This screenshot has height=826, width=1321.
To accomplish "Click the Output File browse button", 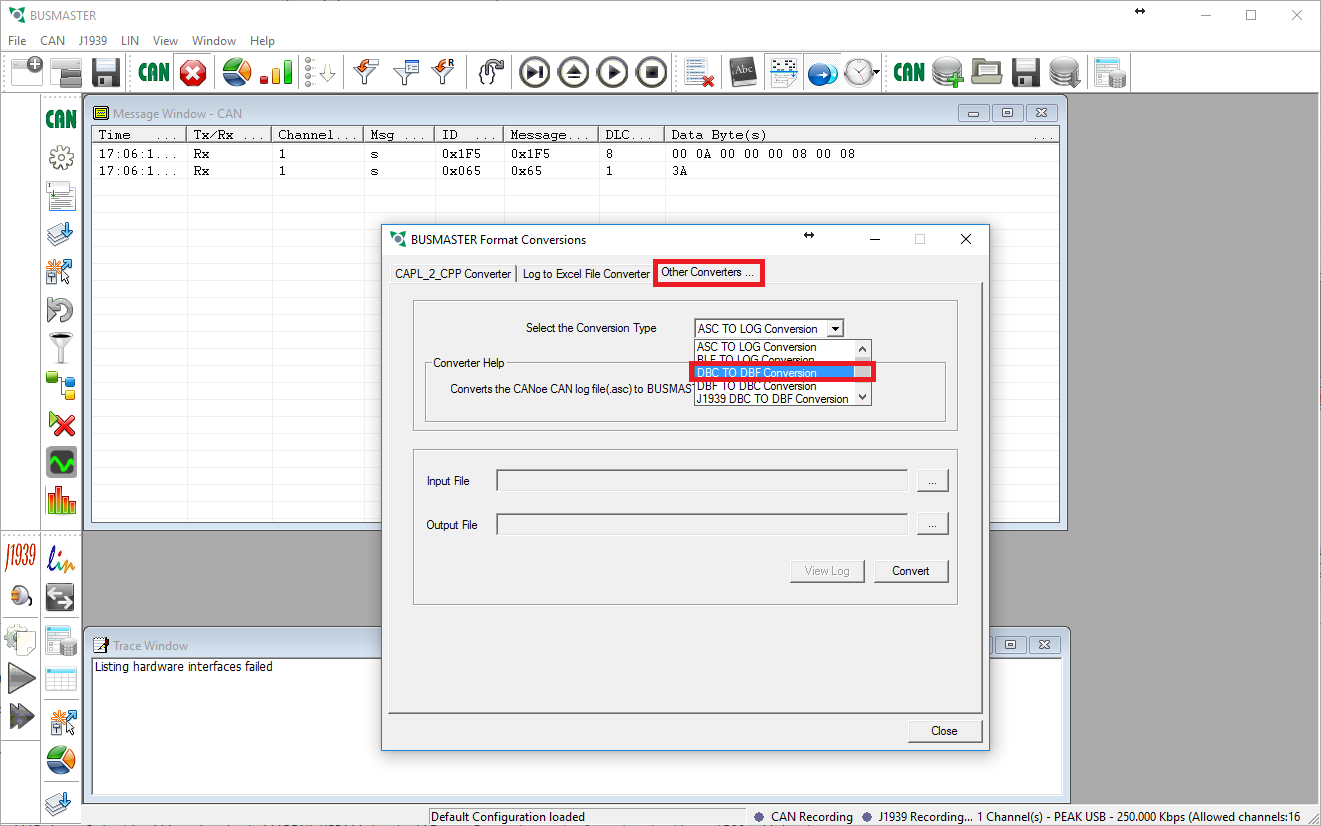I will coord(932,525).
